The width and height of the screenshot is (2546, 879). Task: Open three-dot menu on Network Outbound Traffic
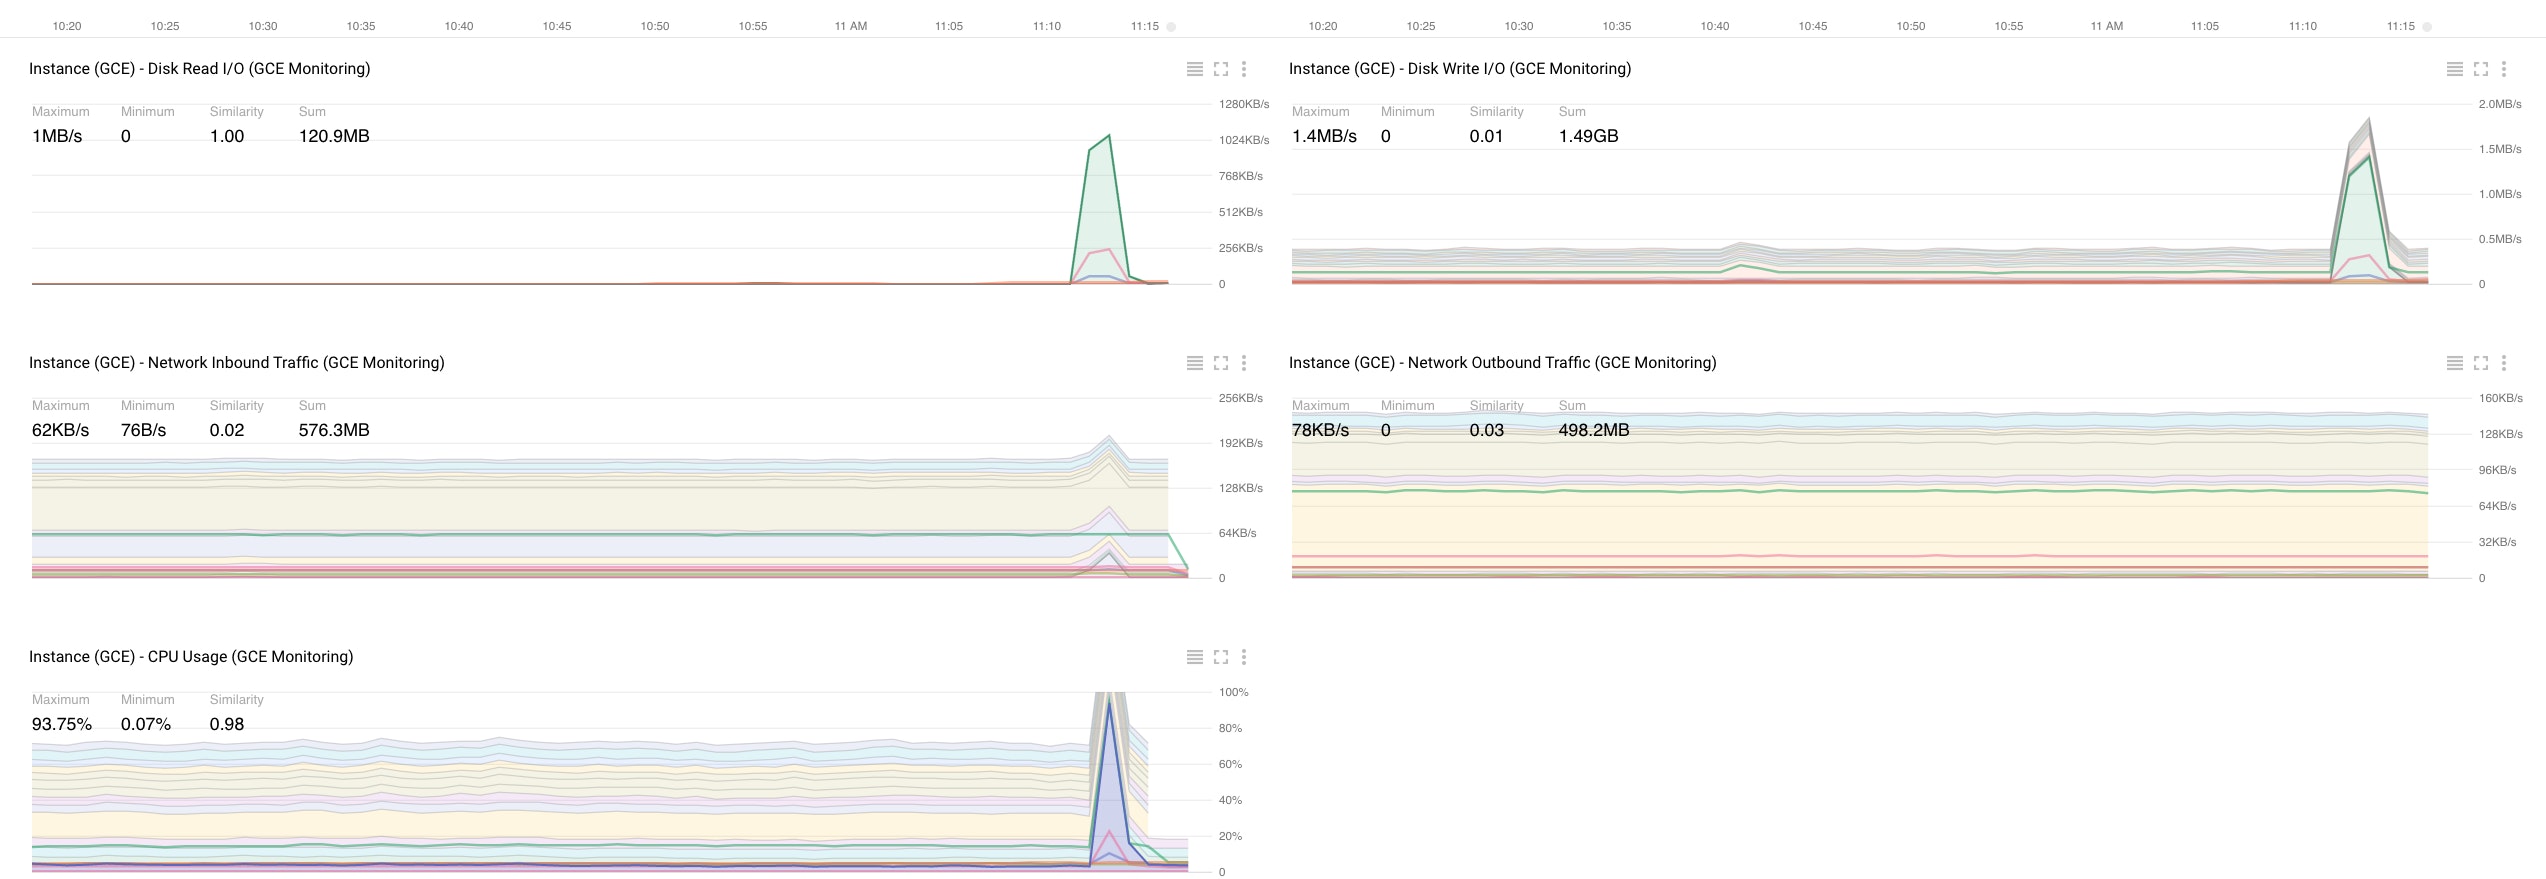click(x=2504, y=363)
